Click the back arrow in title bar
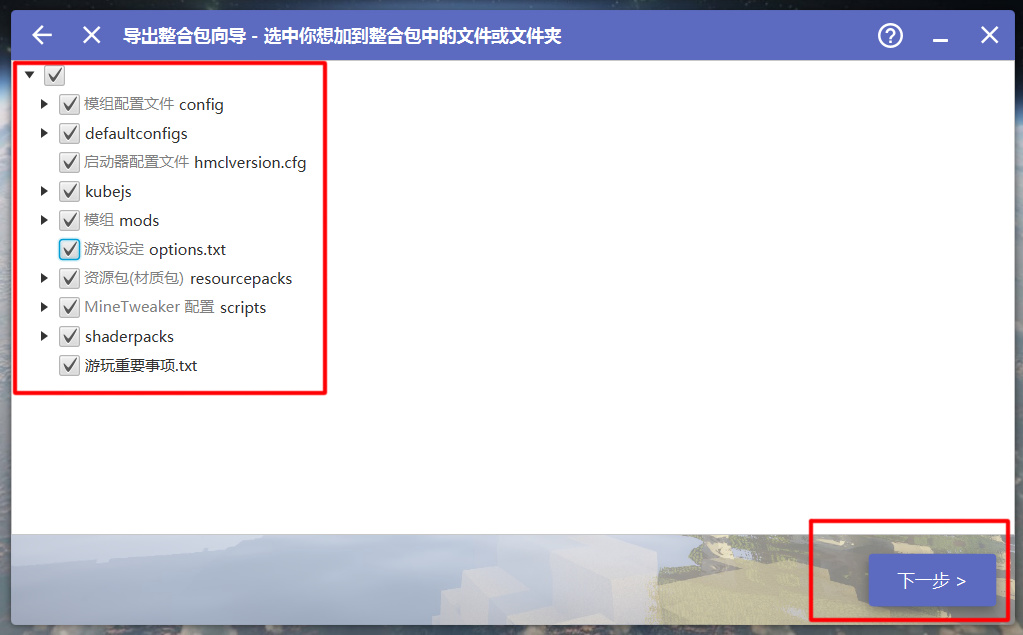The width and height of the screenshot is (1023, 635). [42, 35]
